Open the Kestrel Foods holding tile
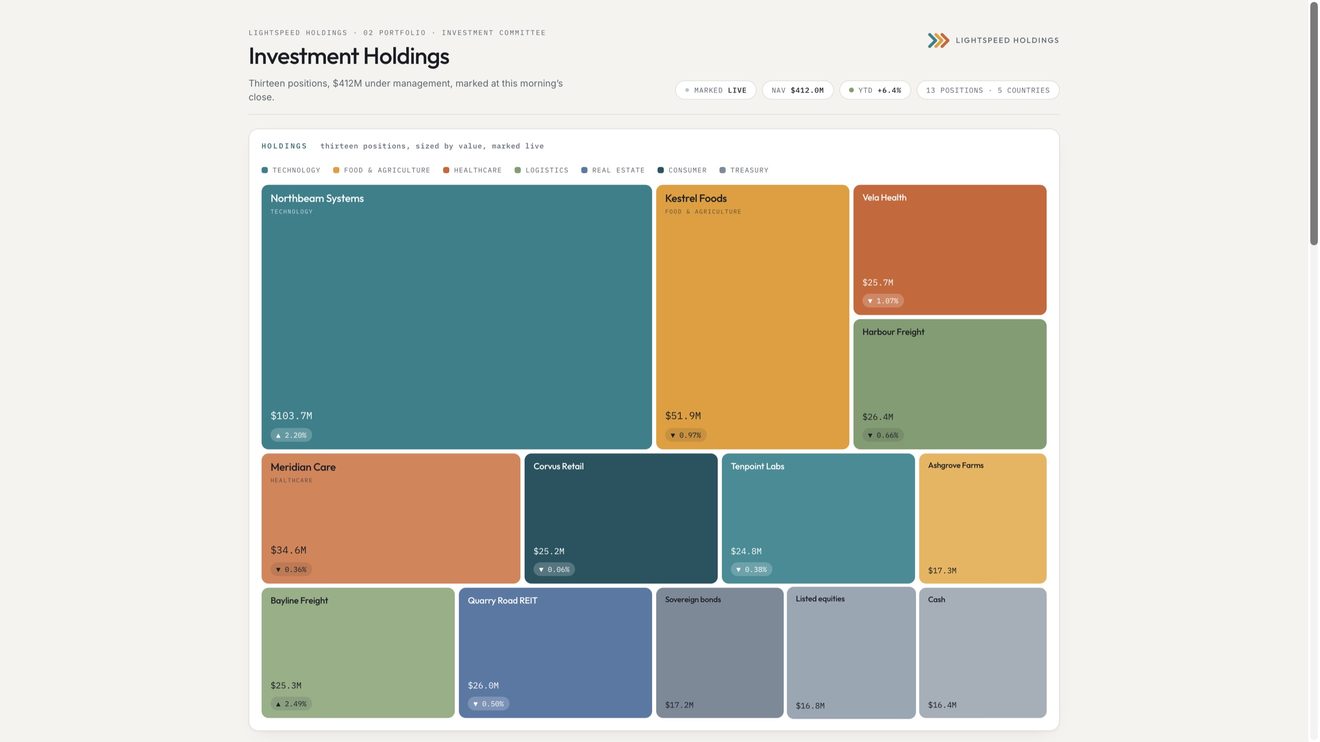 click(x=752, y=317)
